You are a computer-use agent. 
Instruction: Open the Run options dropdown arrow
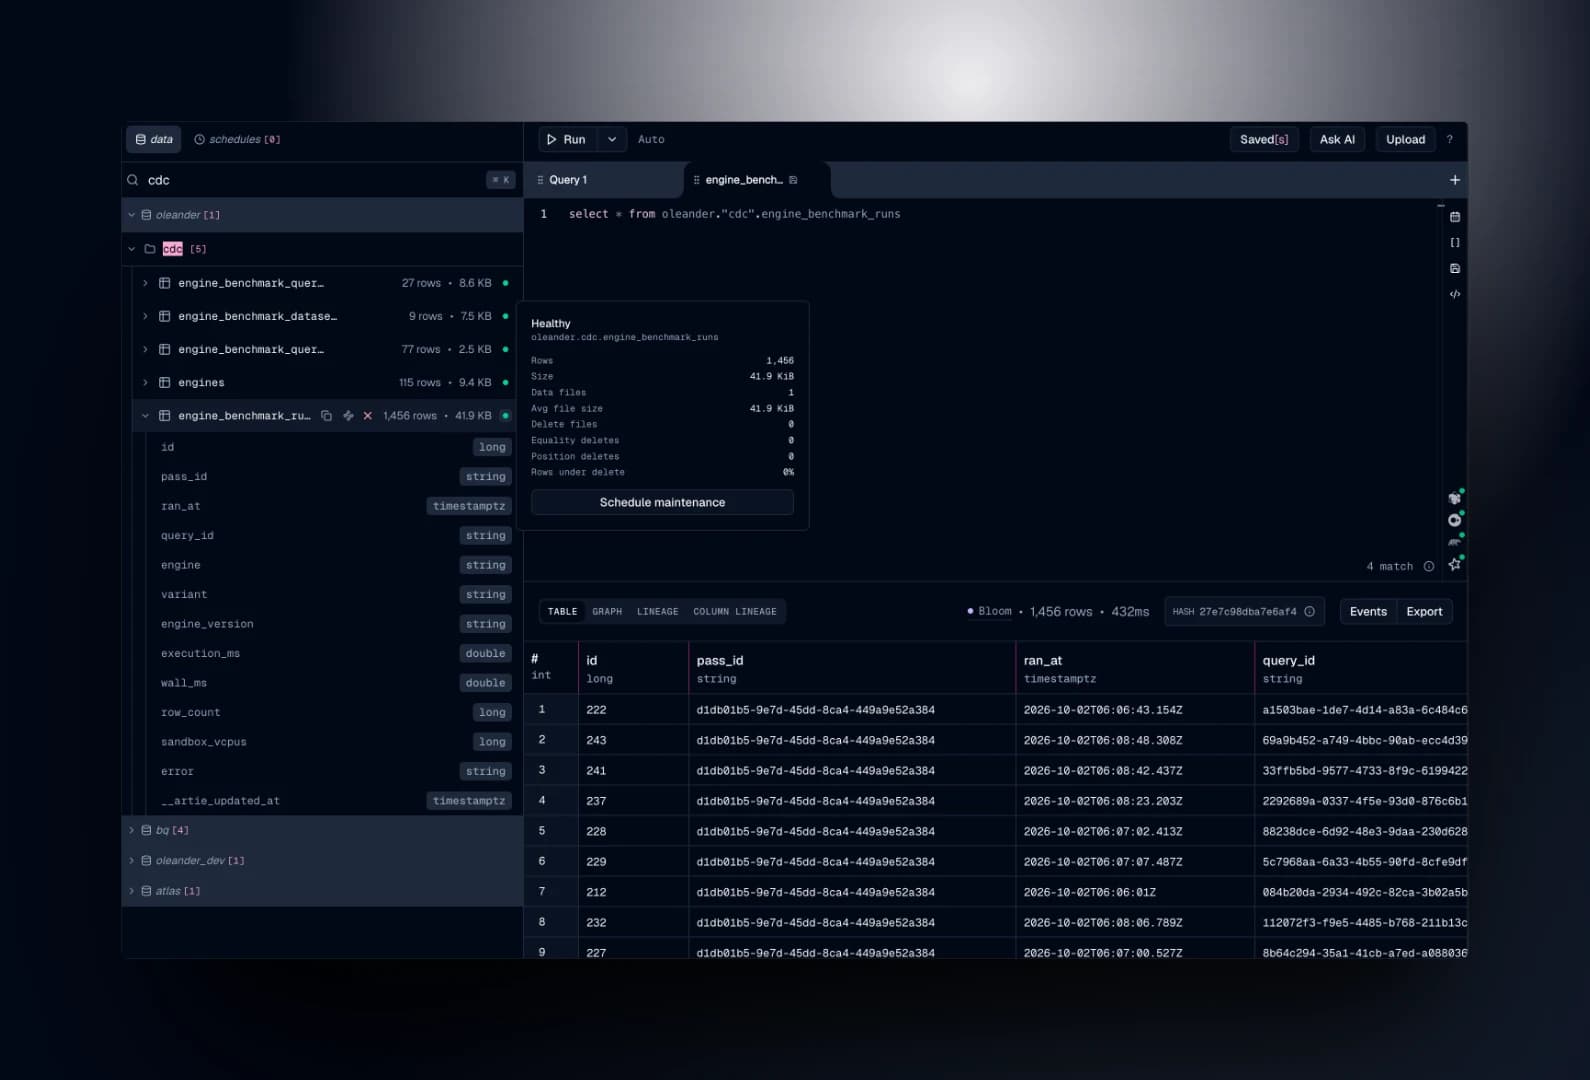point(612,140)
